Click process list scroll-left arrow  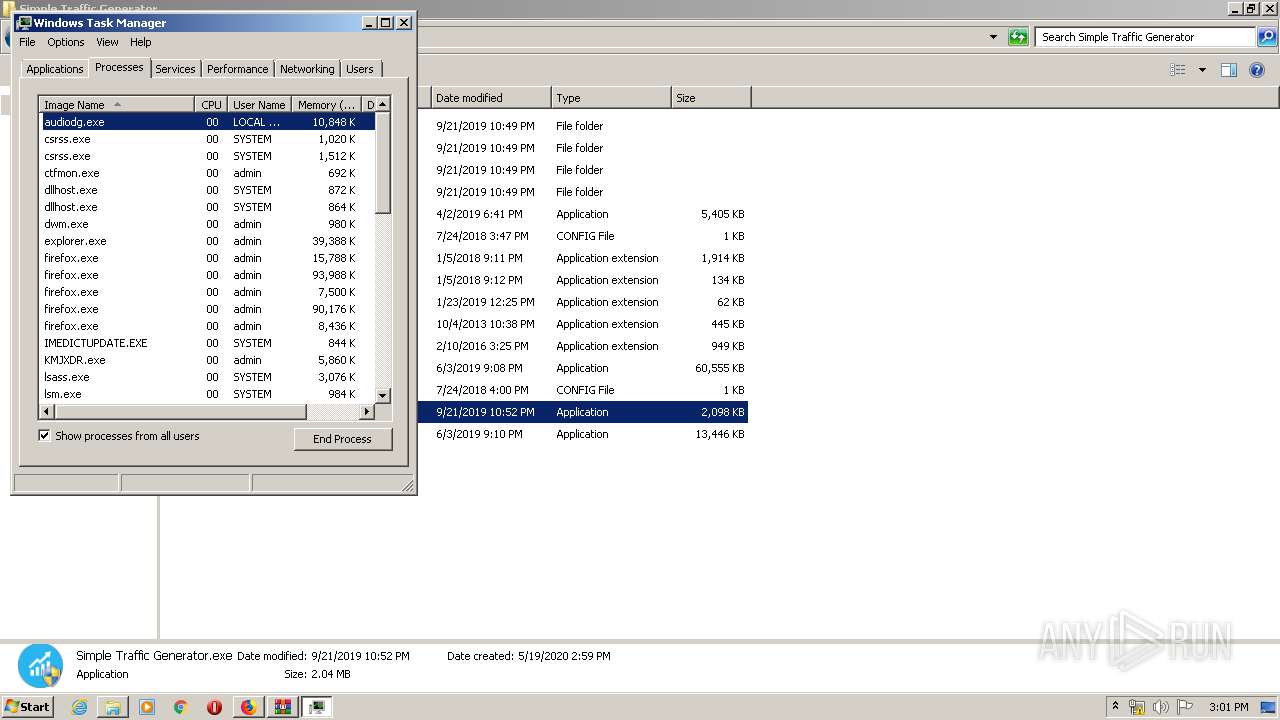tap(46, 411)
